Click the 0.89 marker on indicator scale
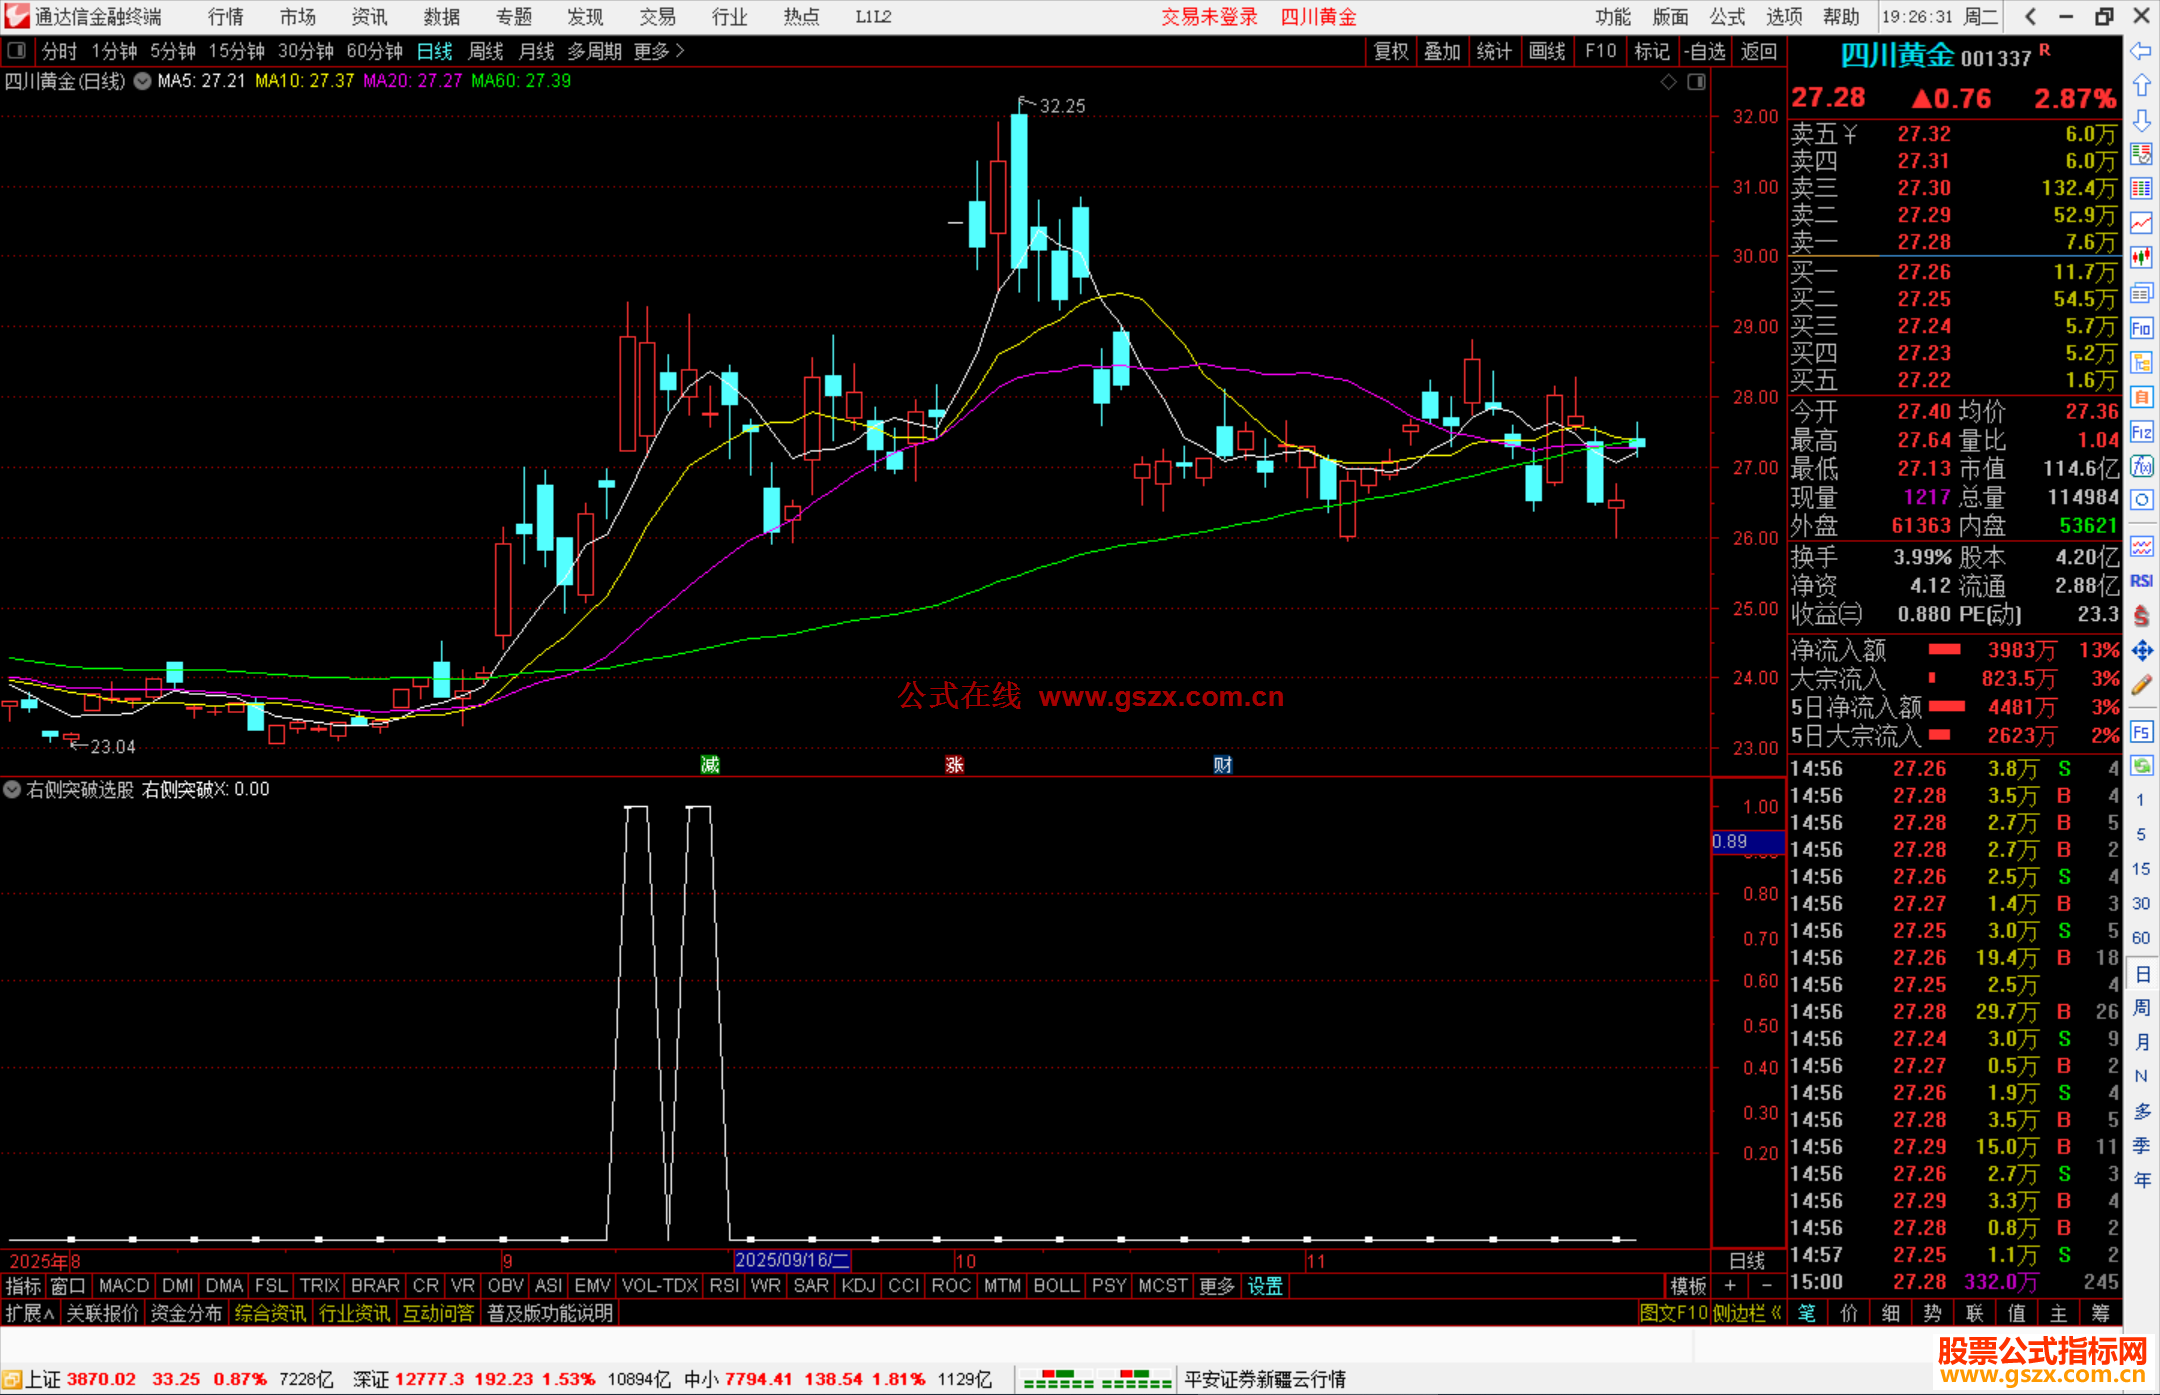Viewport: 2160px width, 1395px height. pyautogui.click(x=1730, y=842)
